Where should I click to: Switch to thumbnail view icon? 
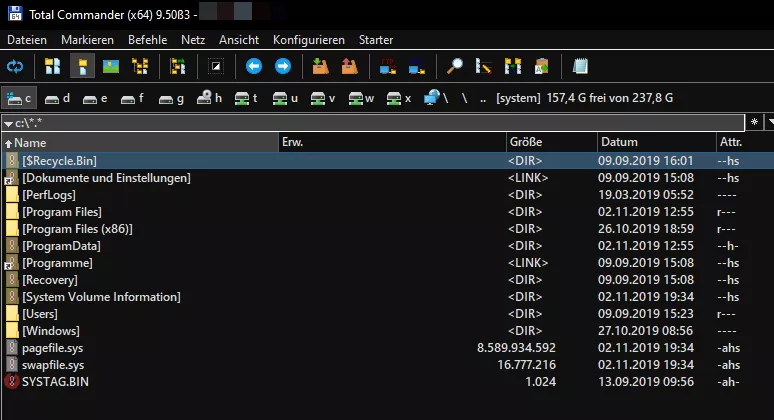click(111, 66)
